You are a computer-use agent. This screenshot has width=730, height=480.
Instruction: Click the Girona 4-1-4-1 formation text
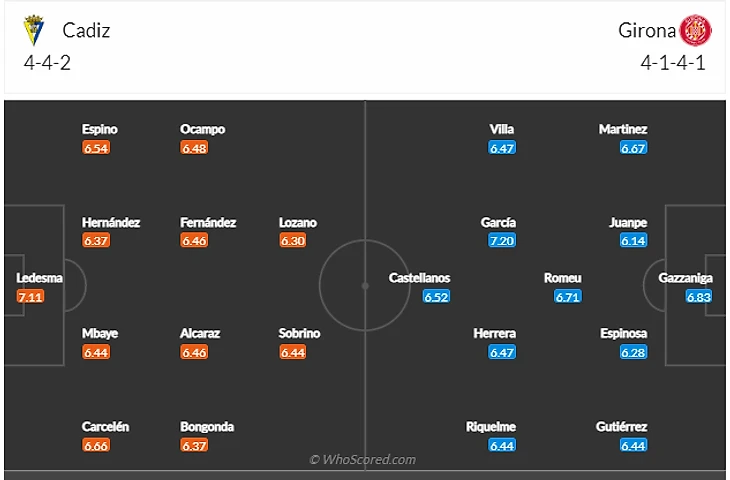pos(675,63)
